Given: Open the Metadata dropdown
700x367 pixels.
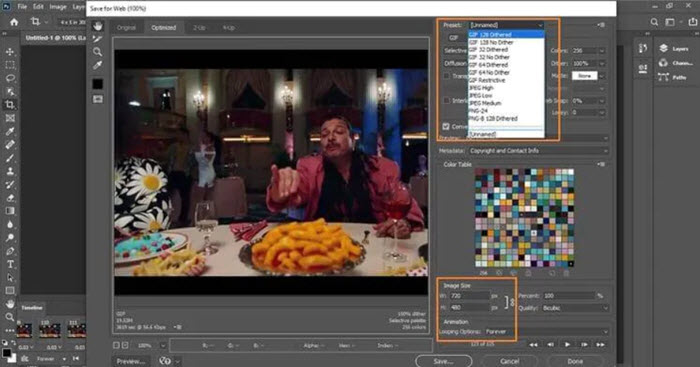Looking at the screenshot, I should [538, 151].
